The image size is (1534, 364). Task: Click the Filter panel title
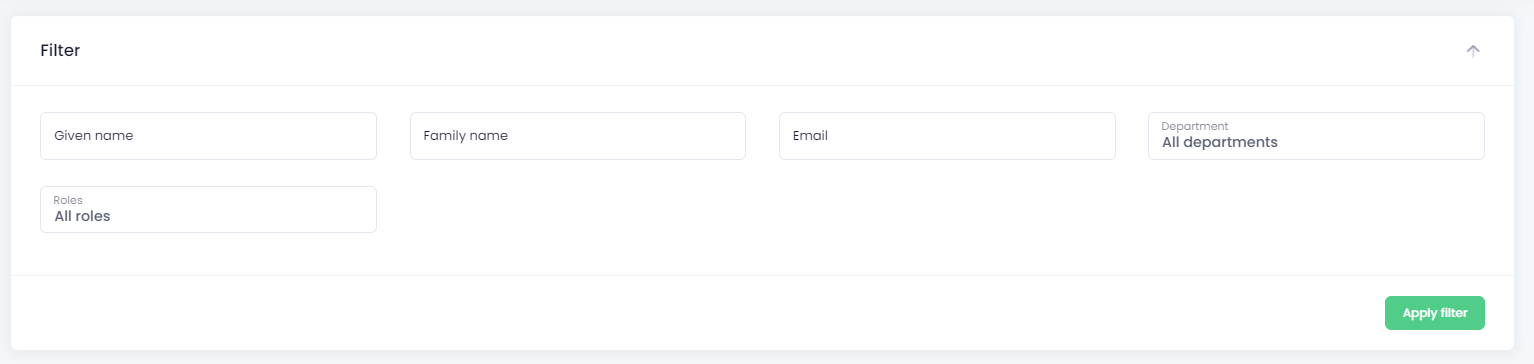tap(60, 50)
